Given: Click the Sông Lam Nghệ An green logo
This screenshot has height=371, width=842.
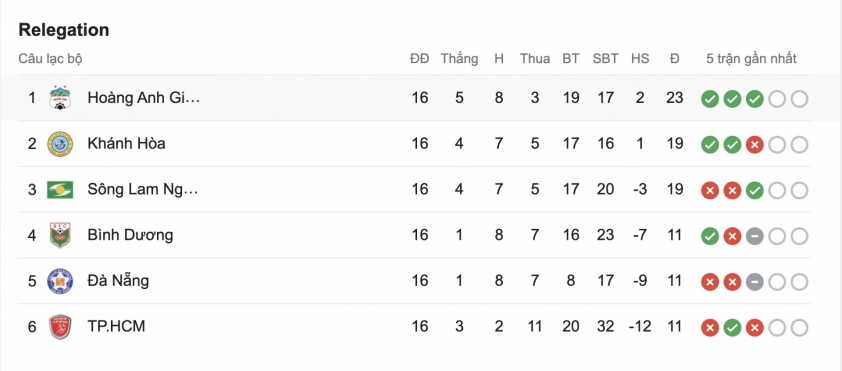Looking at the screenshot, I should (x=60, y=190).
